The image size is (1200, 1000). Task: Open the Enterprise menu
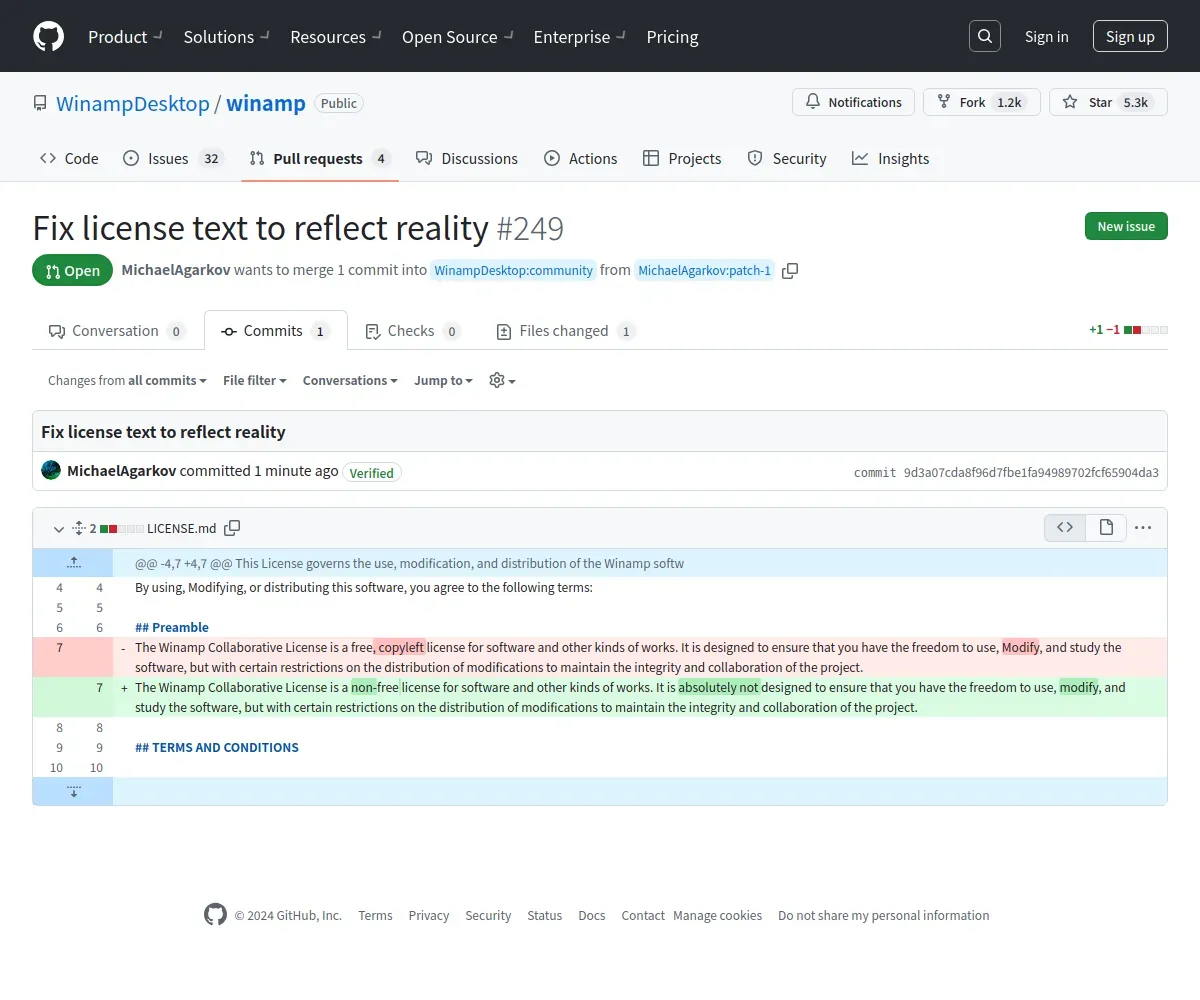(x=580, y=36)
